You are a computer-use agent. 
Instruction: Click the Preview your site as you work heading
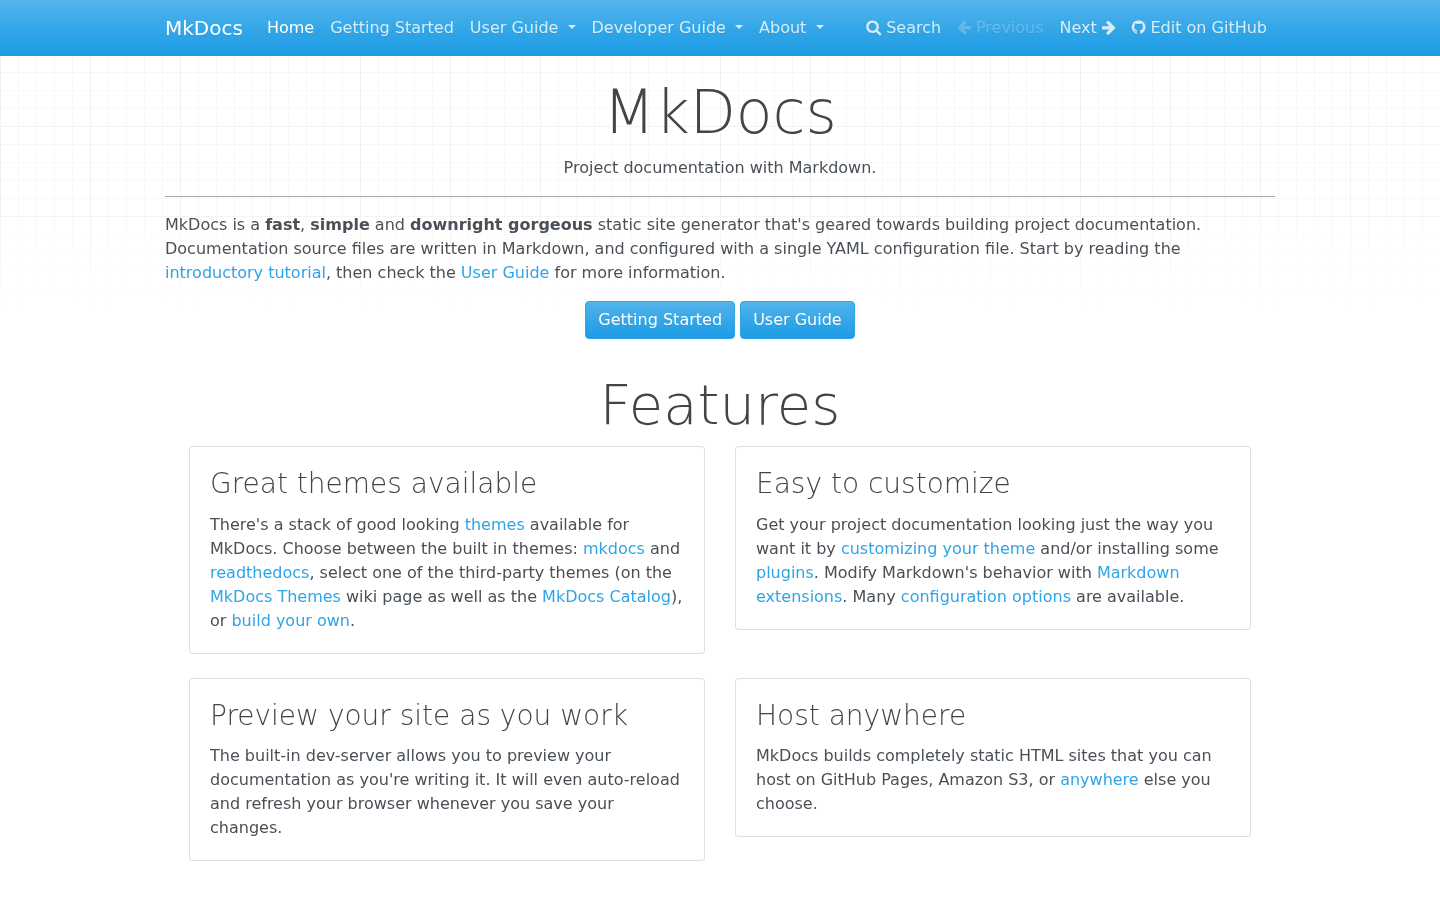(x=419, y=715)
